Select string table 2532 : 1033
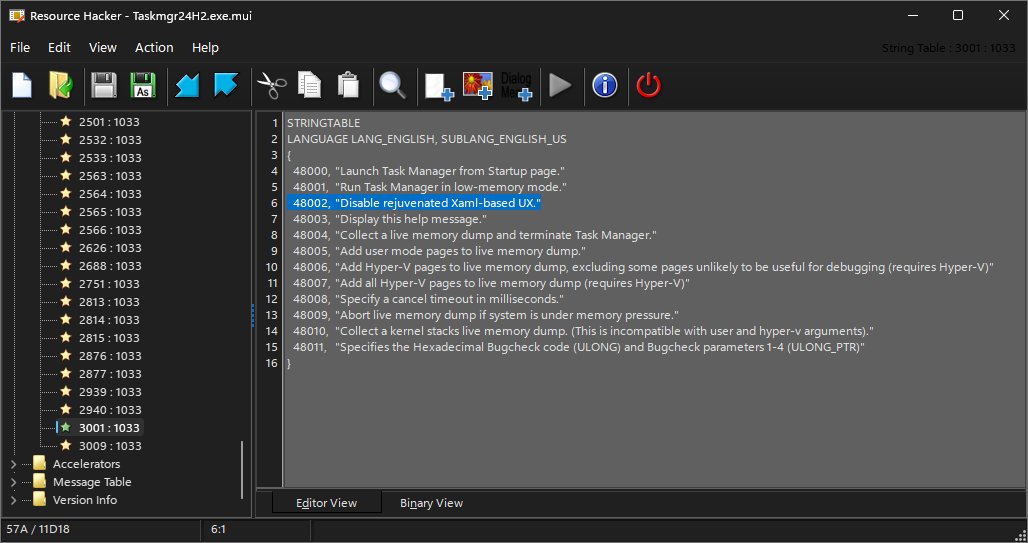This screenshot has width=1028, height=543. tap(109, 140)
